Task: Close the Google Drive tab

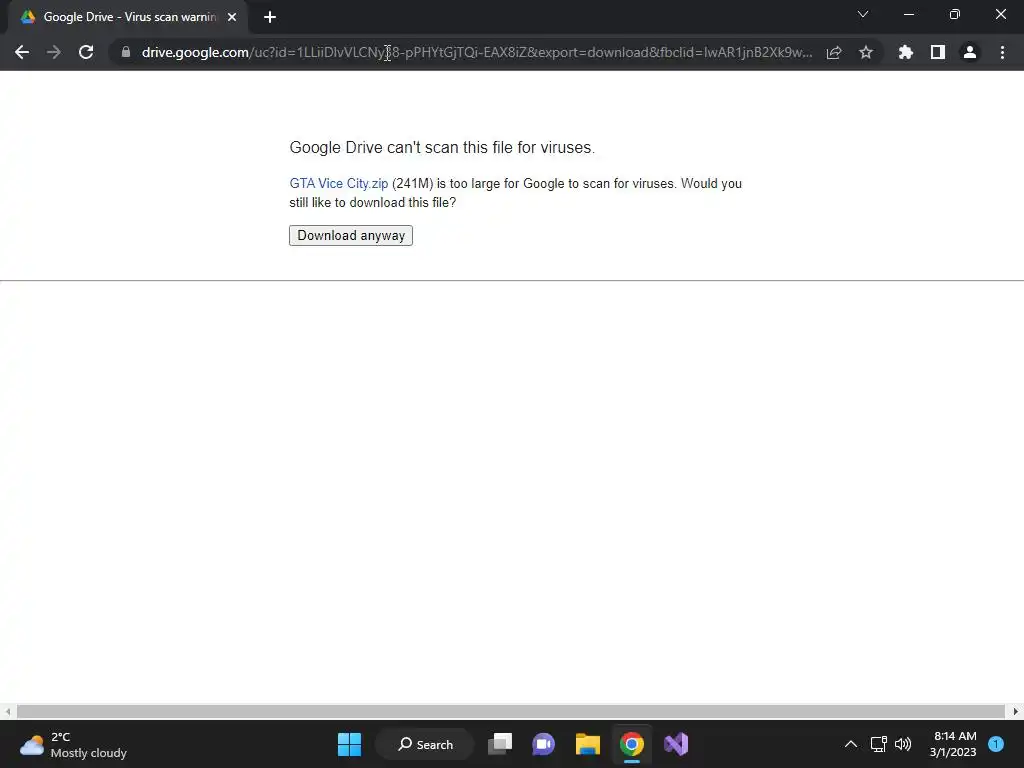Action: pos(232,17)
